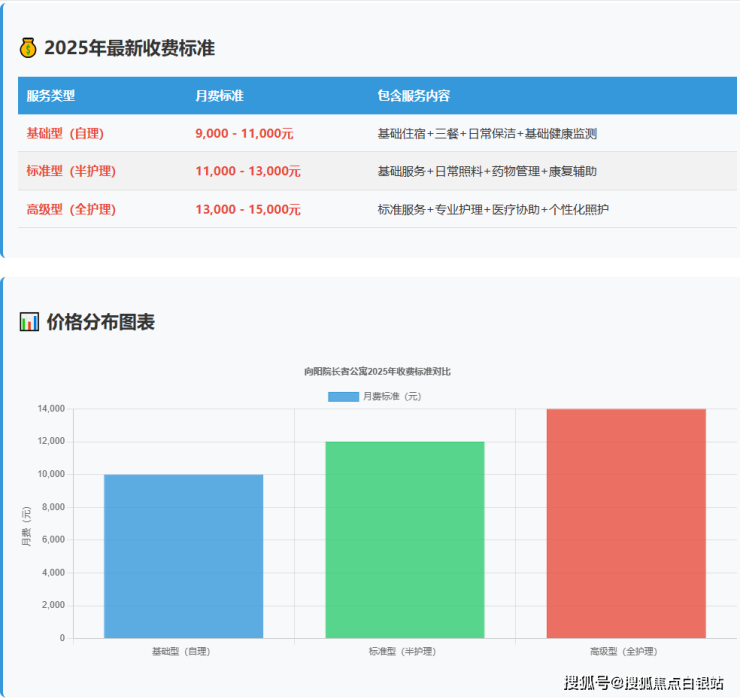Screen dimensions: 740x699
Task: Click the bar chart icon beside 价格分布图表
Action: pos(29,322)
